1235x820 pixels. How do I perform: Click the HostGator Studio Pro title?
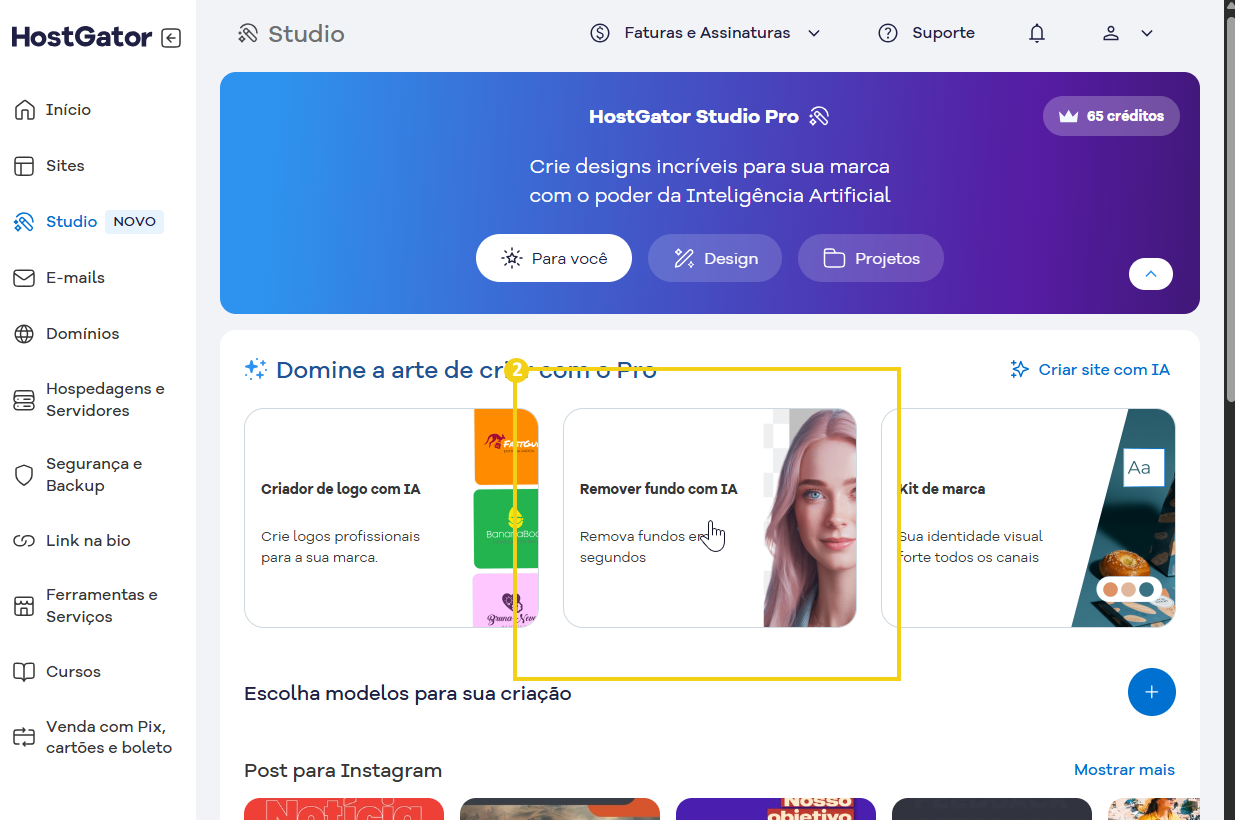pyautogui.click(x=694, y=117)
